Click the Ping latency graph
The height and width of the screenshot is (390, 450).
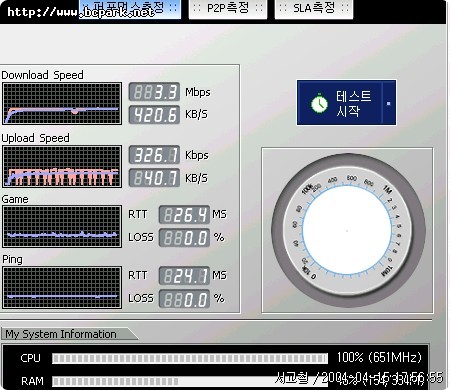(62, 287)
